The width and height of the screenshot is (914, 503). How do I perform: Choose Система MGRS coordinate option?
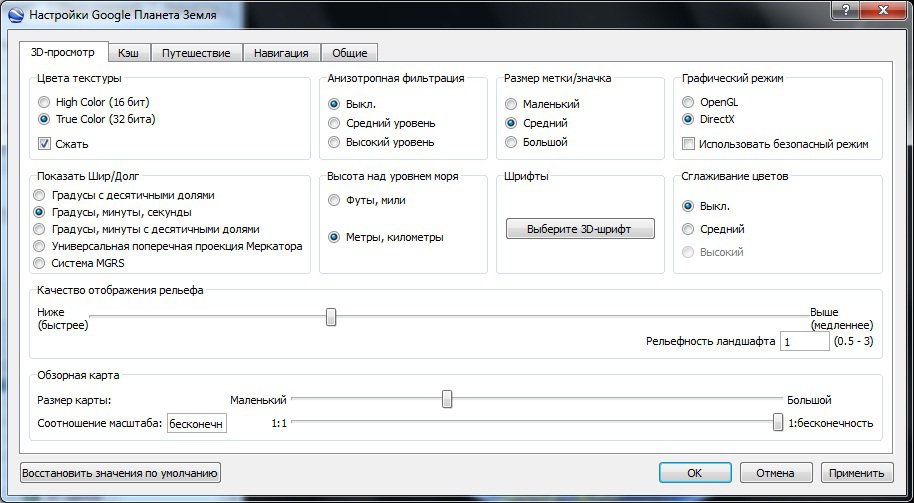point(79,263)
